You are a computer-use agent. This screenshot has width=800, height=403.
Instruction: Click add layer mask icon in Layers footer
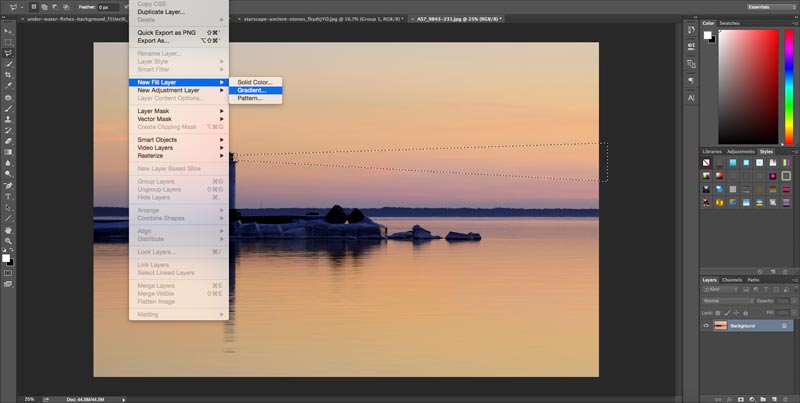740,399
